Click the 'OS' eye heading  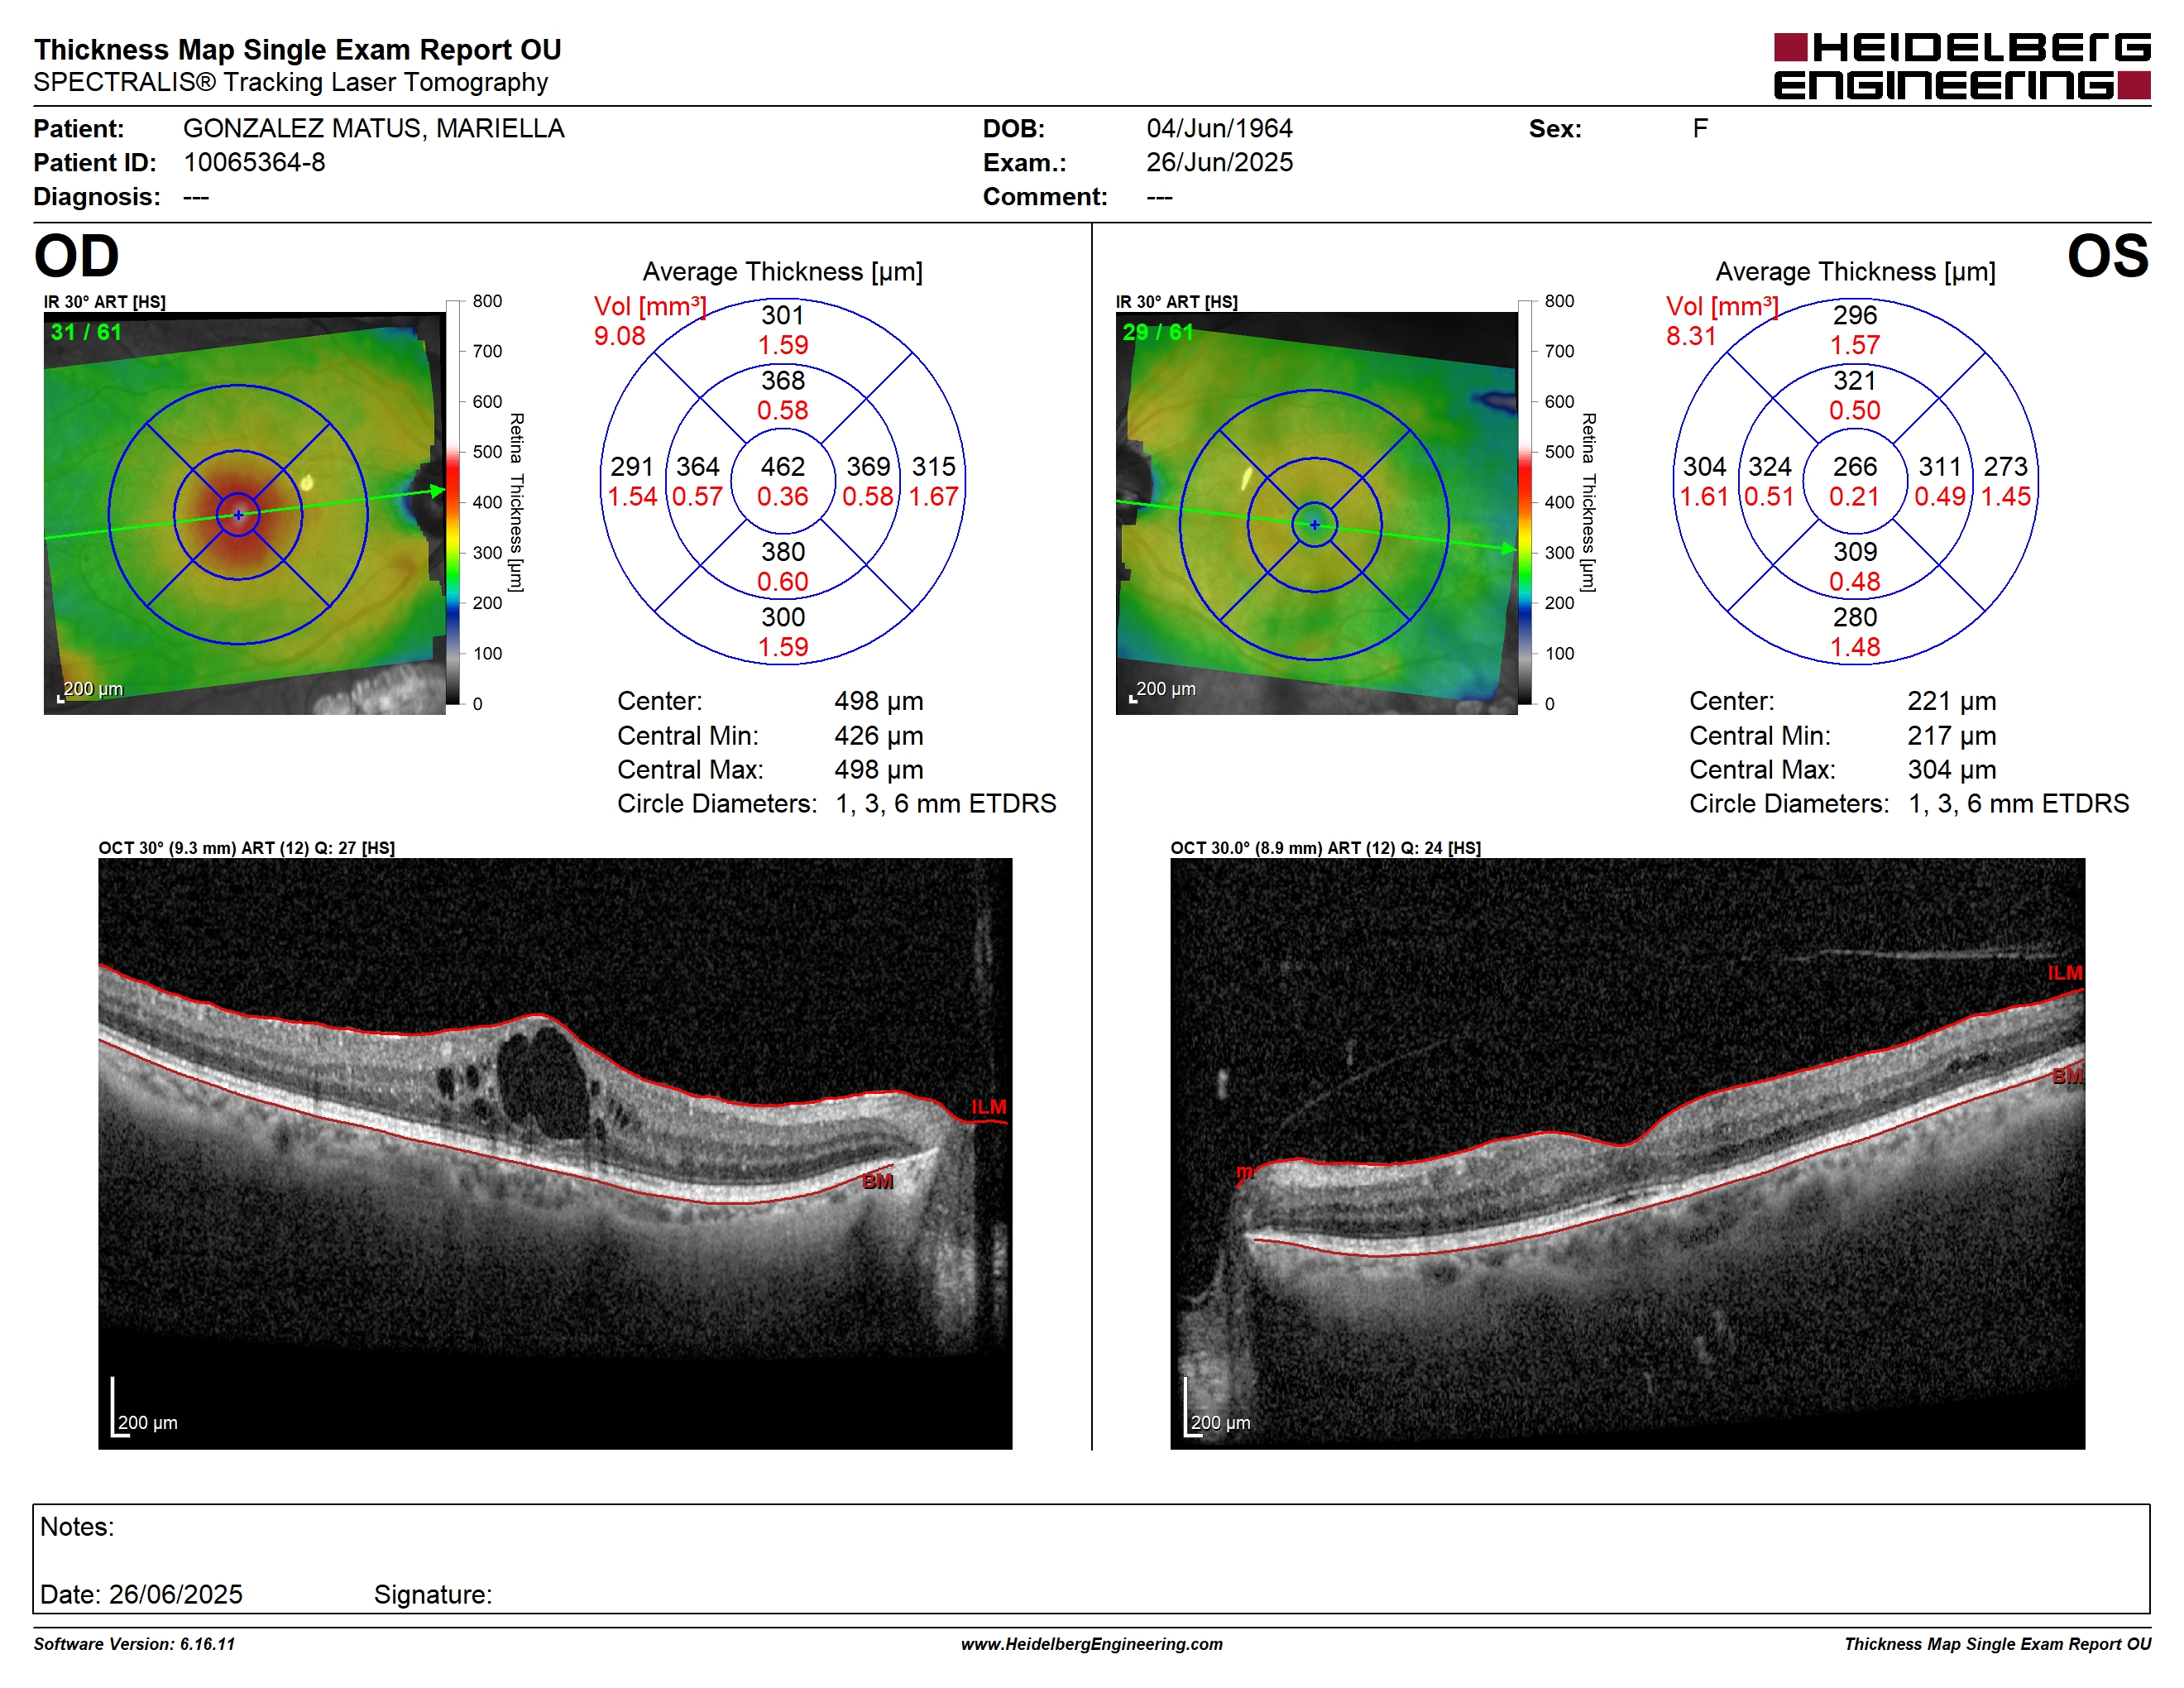tap(2107, 256)
